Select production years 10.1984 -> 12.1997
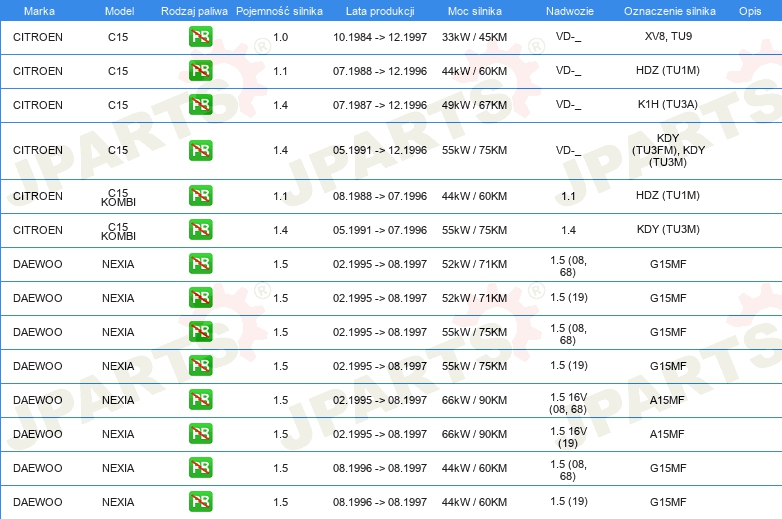 tap(380, 37)
